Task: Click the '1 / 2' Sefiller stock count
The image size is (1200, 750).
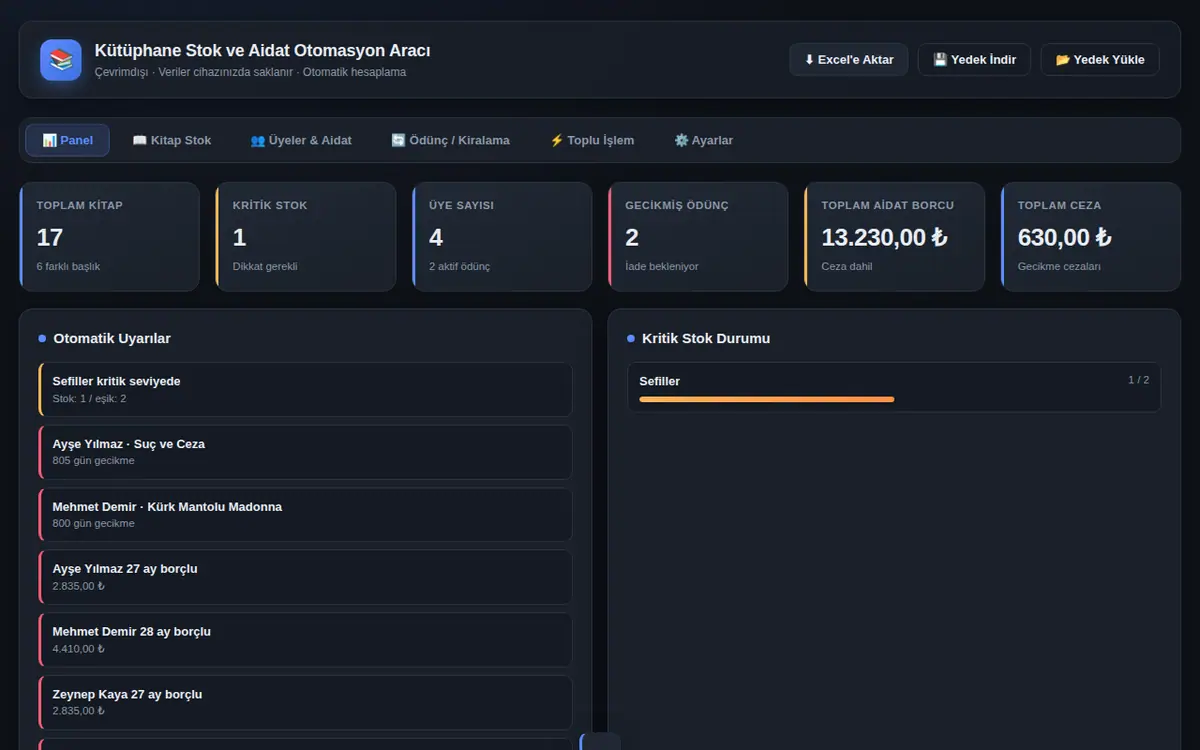Action: point(1138,380)
